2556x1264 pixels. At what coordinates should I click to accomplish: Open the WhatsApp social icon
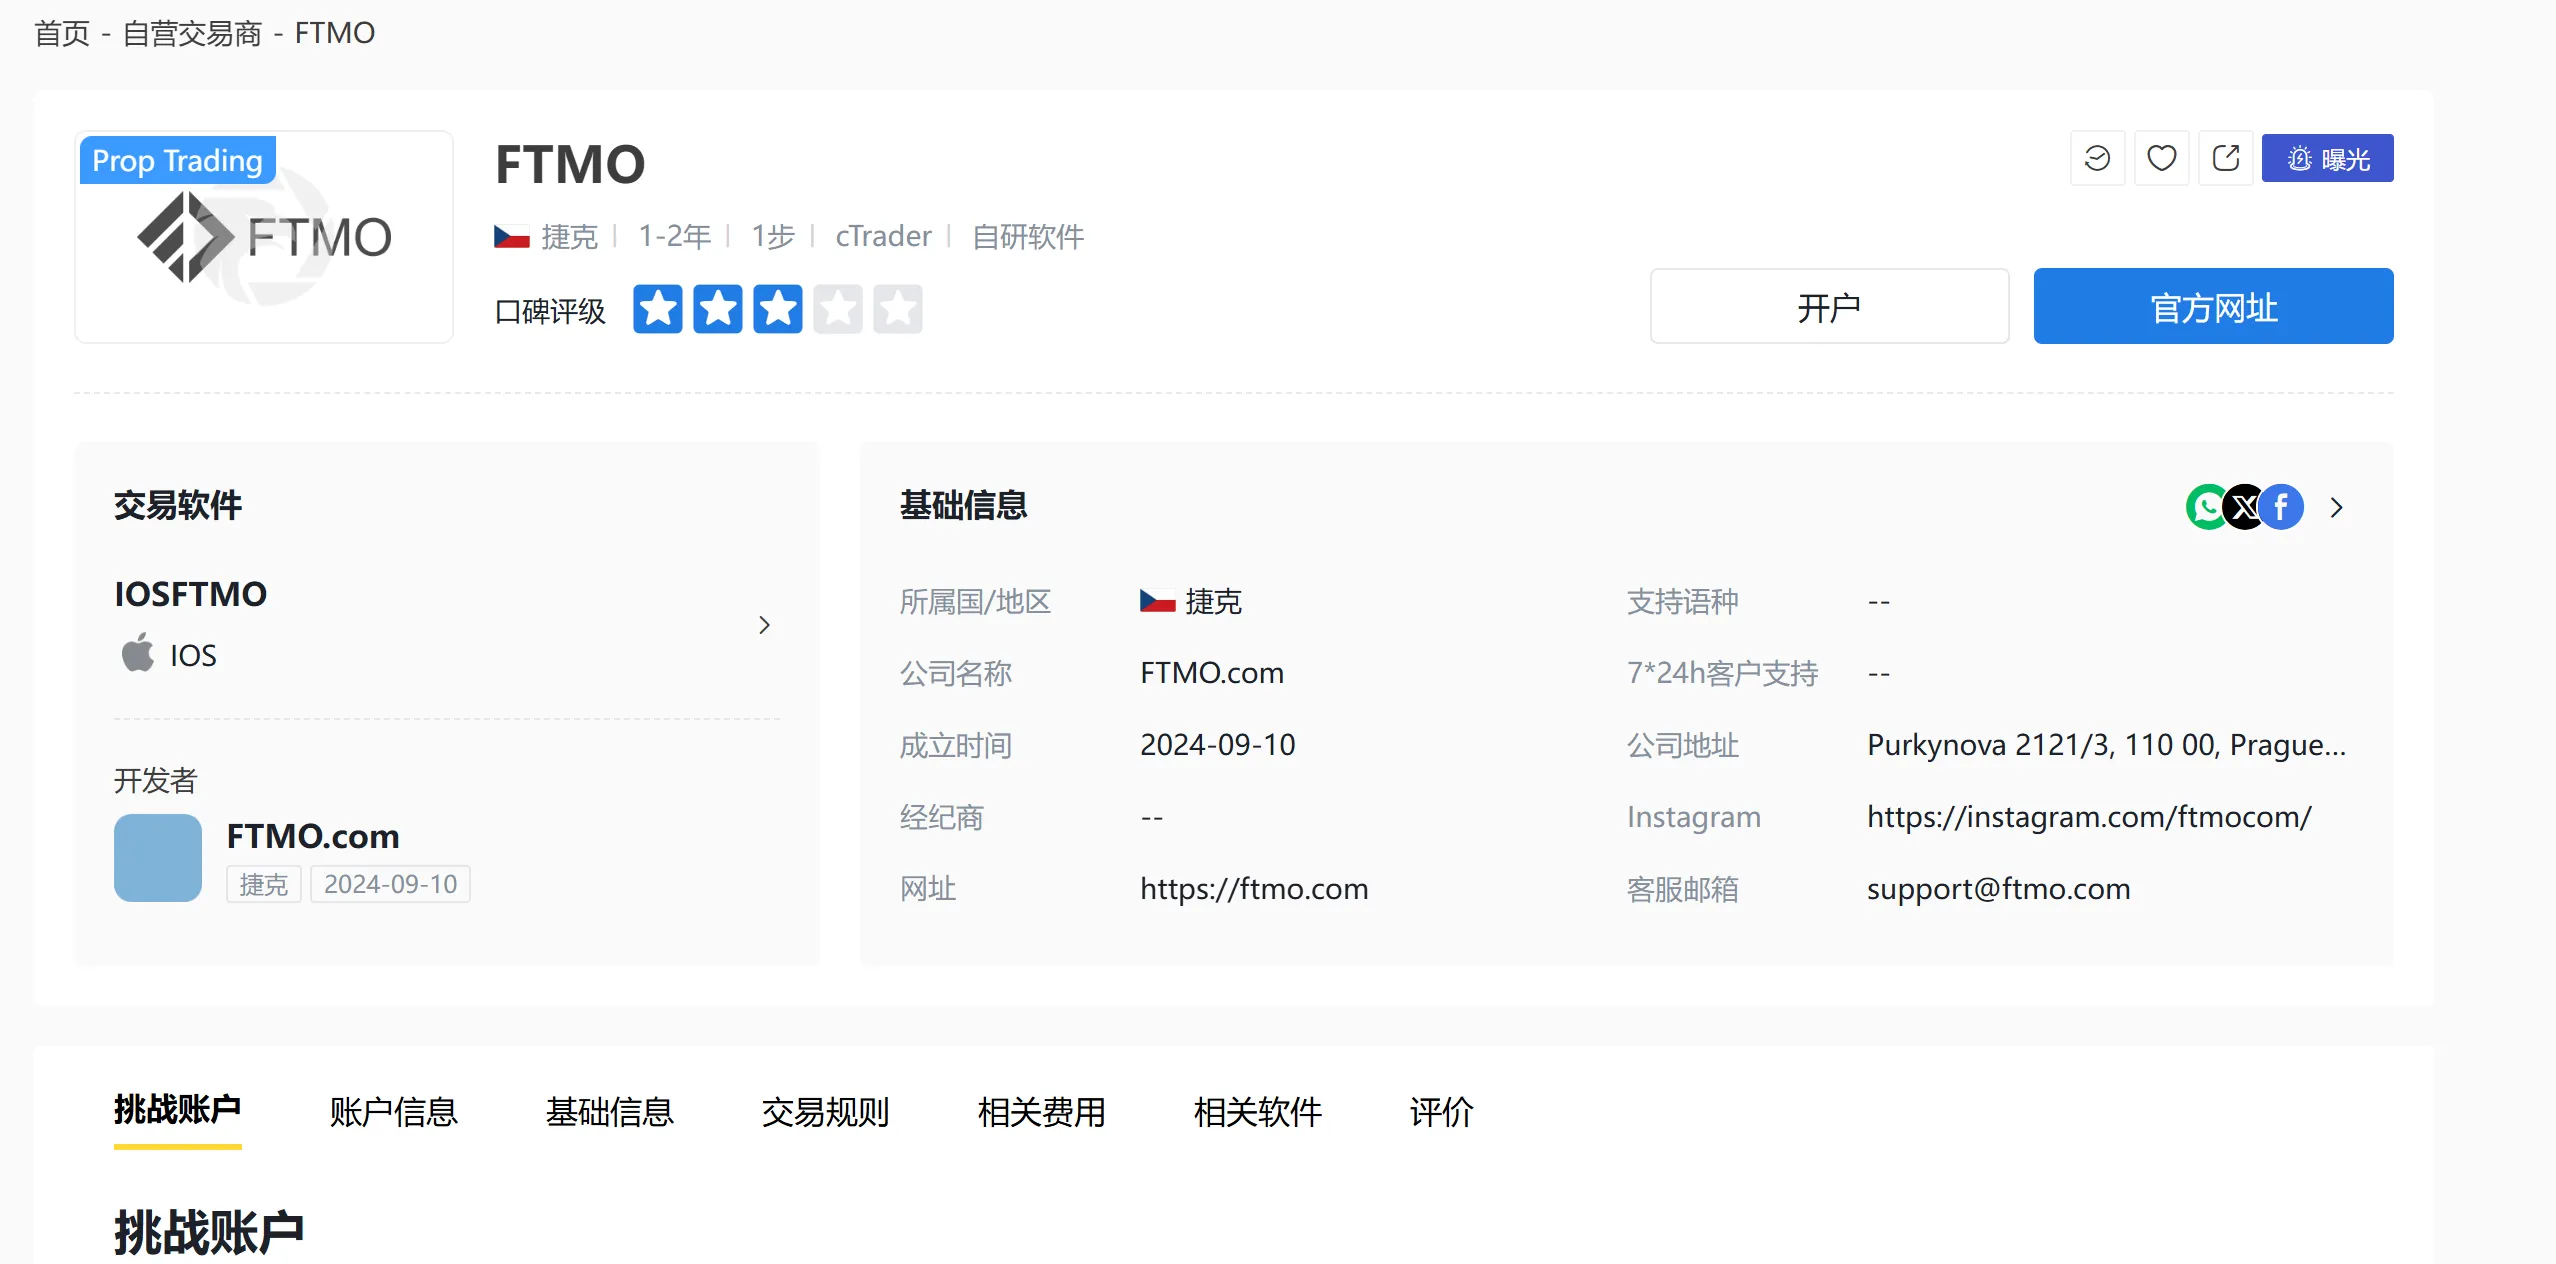coord(2208,507)
